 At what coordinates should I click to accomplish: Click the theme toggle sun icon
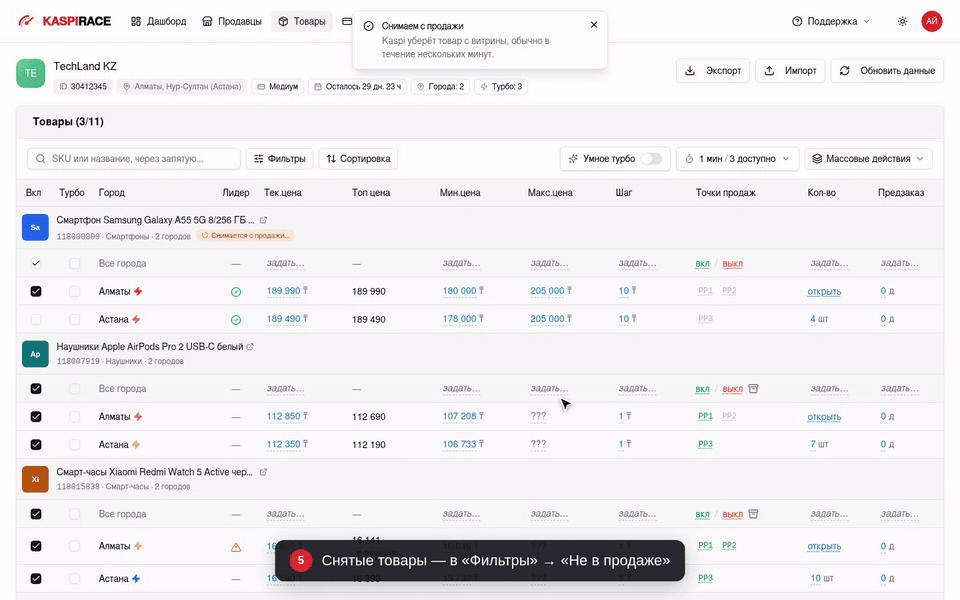point(902,21)
